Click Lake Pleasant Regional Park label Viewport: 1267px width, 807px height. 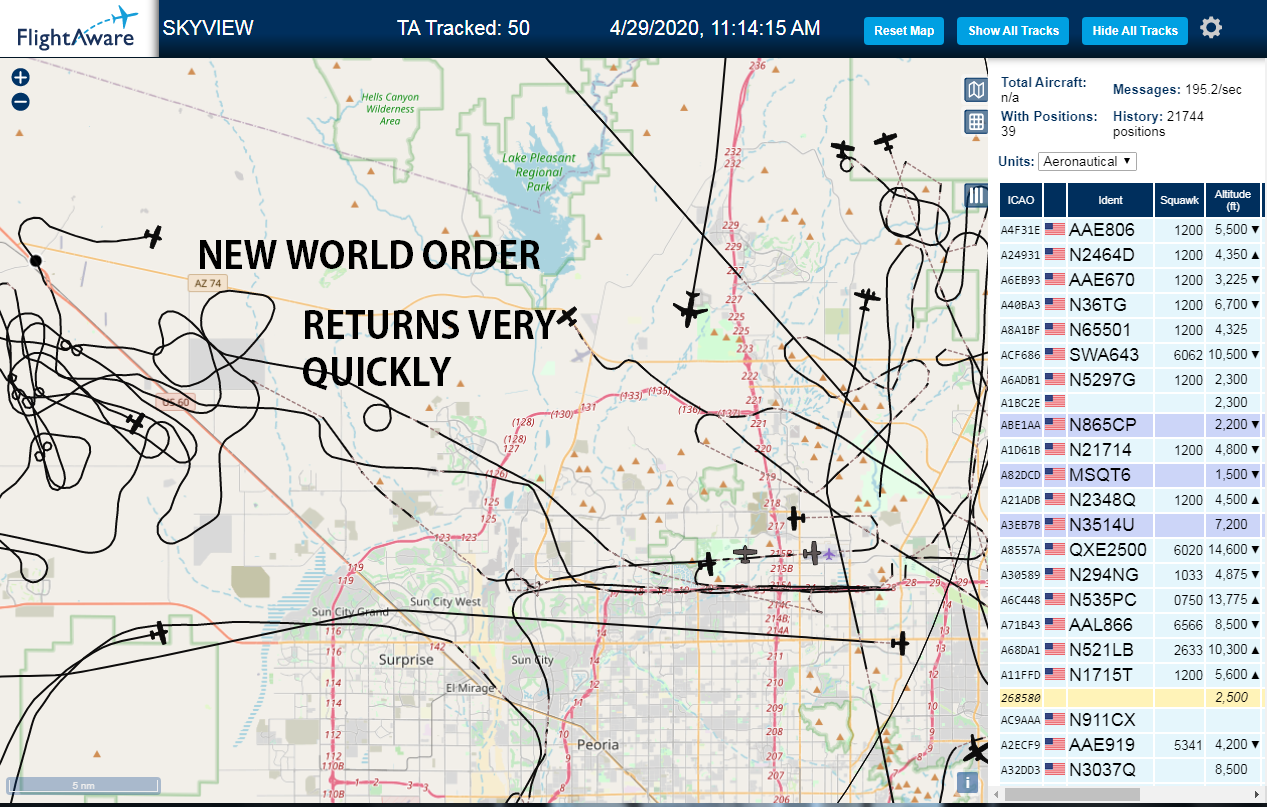click(539, 172)
